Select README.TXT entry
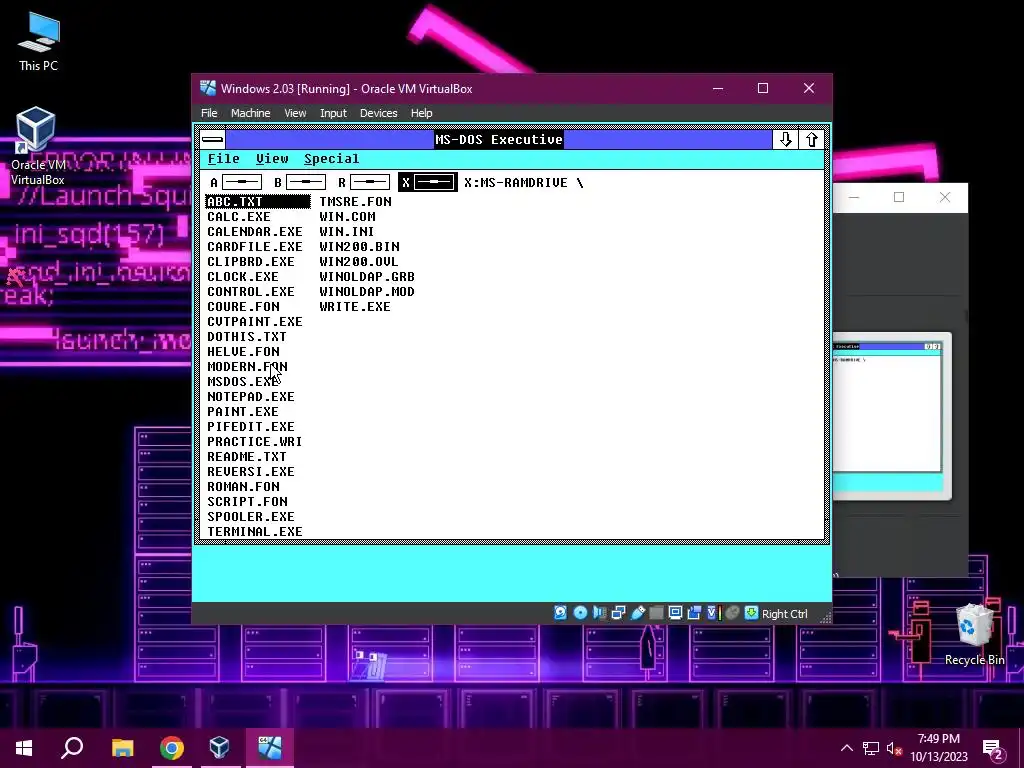Image resolution: width=1024 pixels, height=768 pixels. coord(246,457)
